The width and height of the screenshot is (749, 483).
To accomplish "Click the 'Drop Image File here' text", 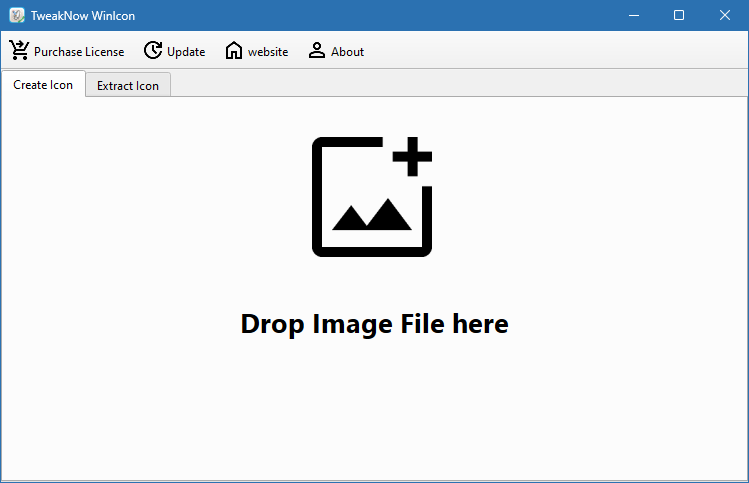I will point(374,324).
